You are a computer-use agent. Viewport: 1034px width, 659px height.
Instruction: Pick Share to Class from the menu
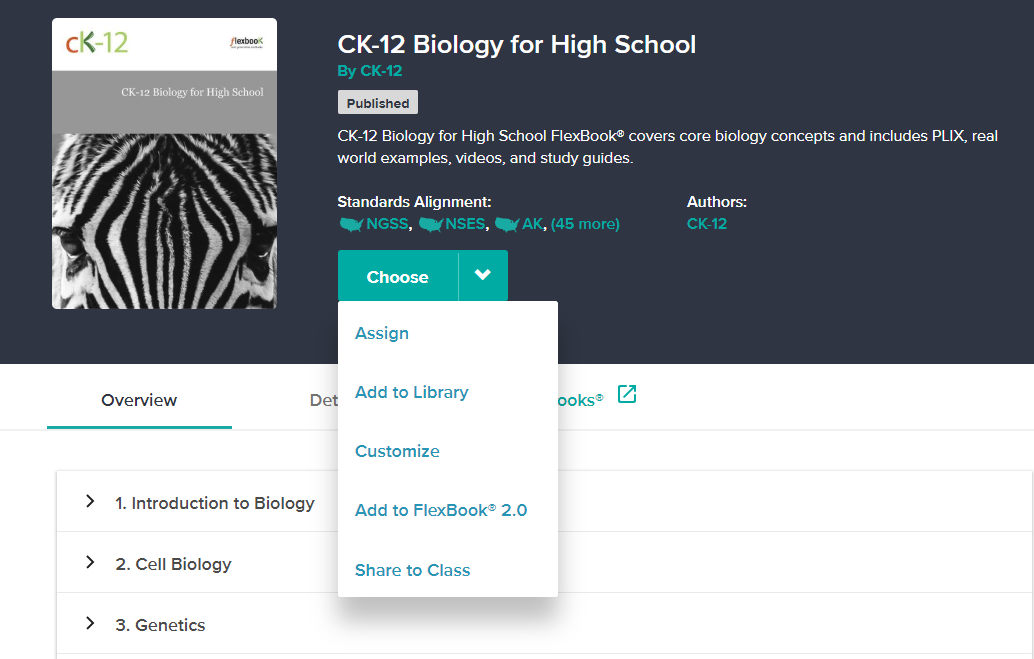tap(412, 570)
